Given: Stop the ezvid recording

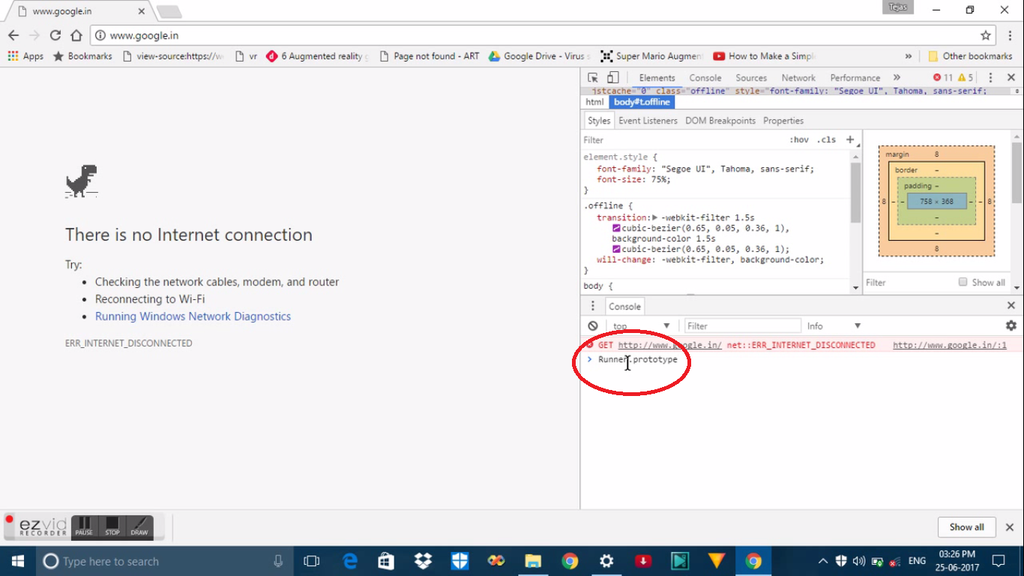Looking at the screenshot, I should tap(112, 526).
